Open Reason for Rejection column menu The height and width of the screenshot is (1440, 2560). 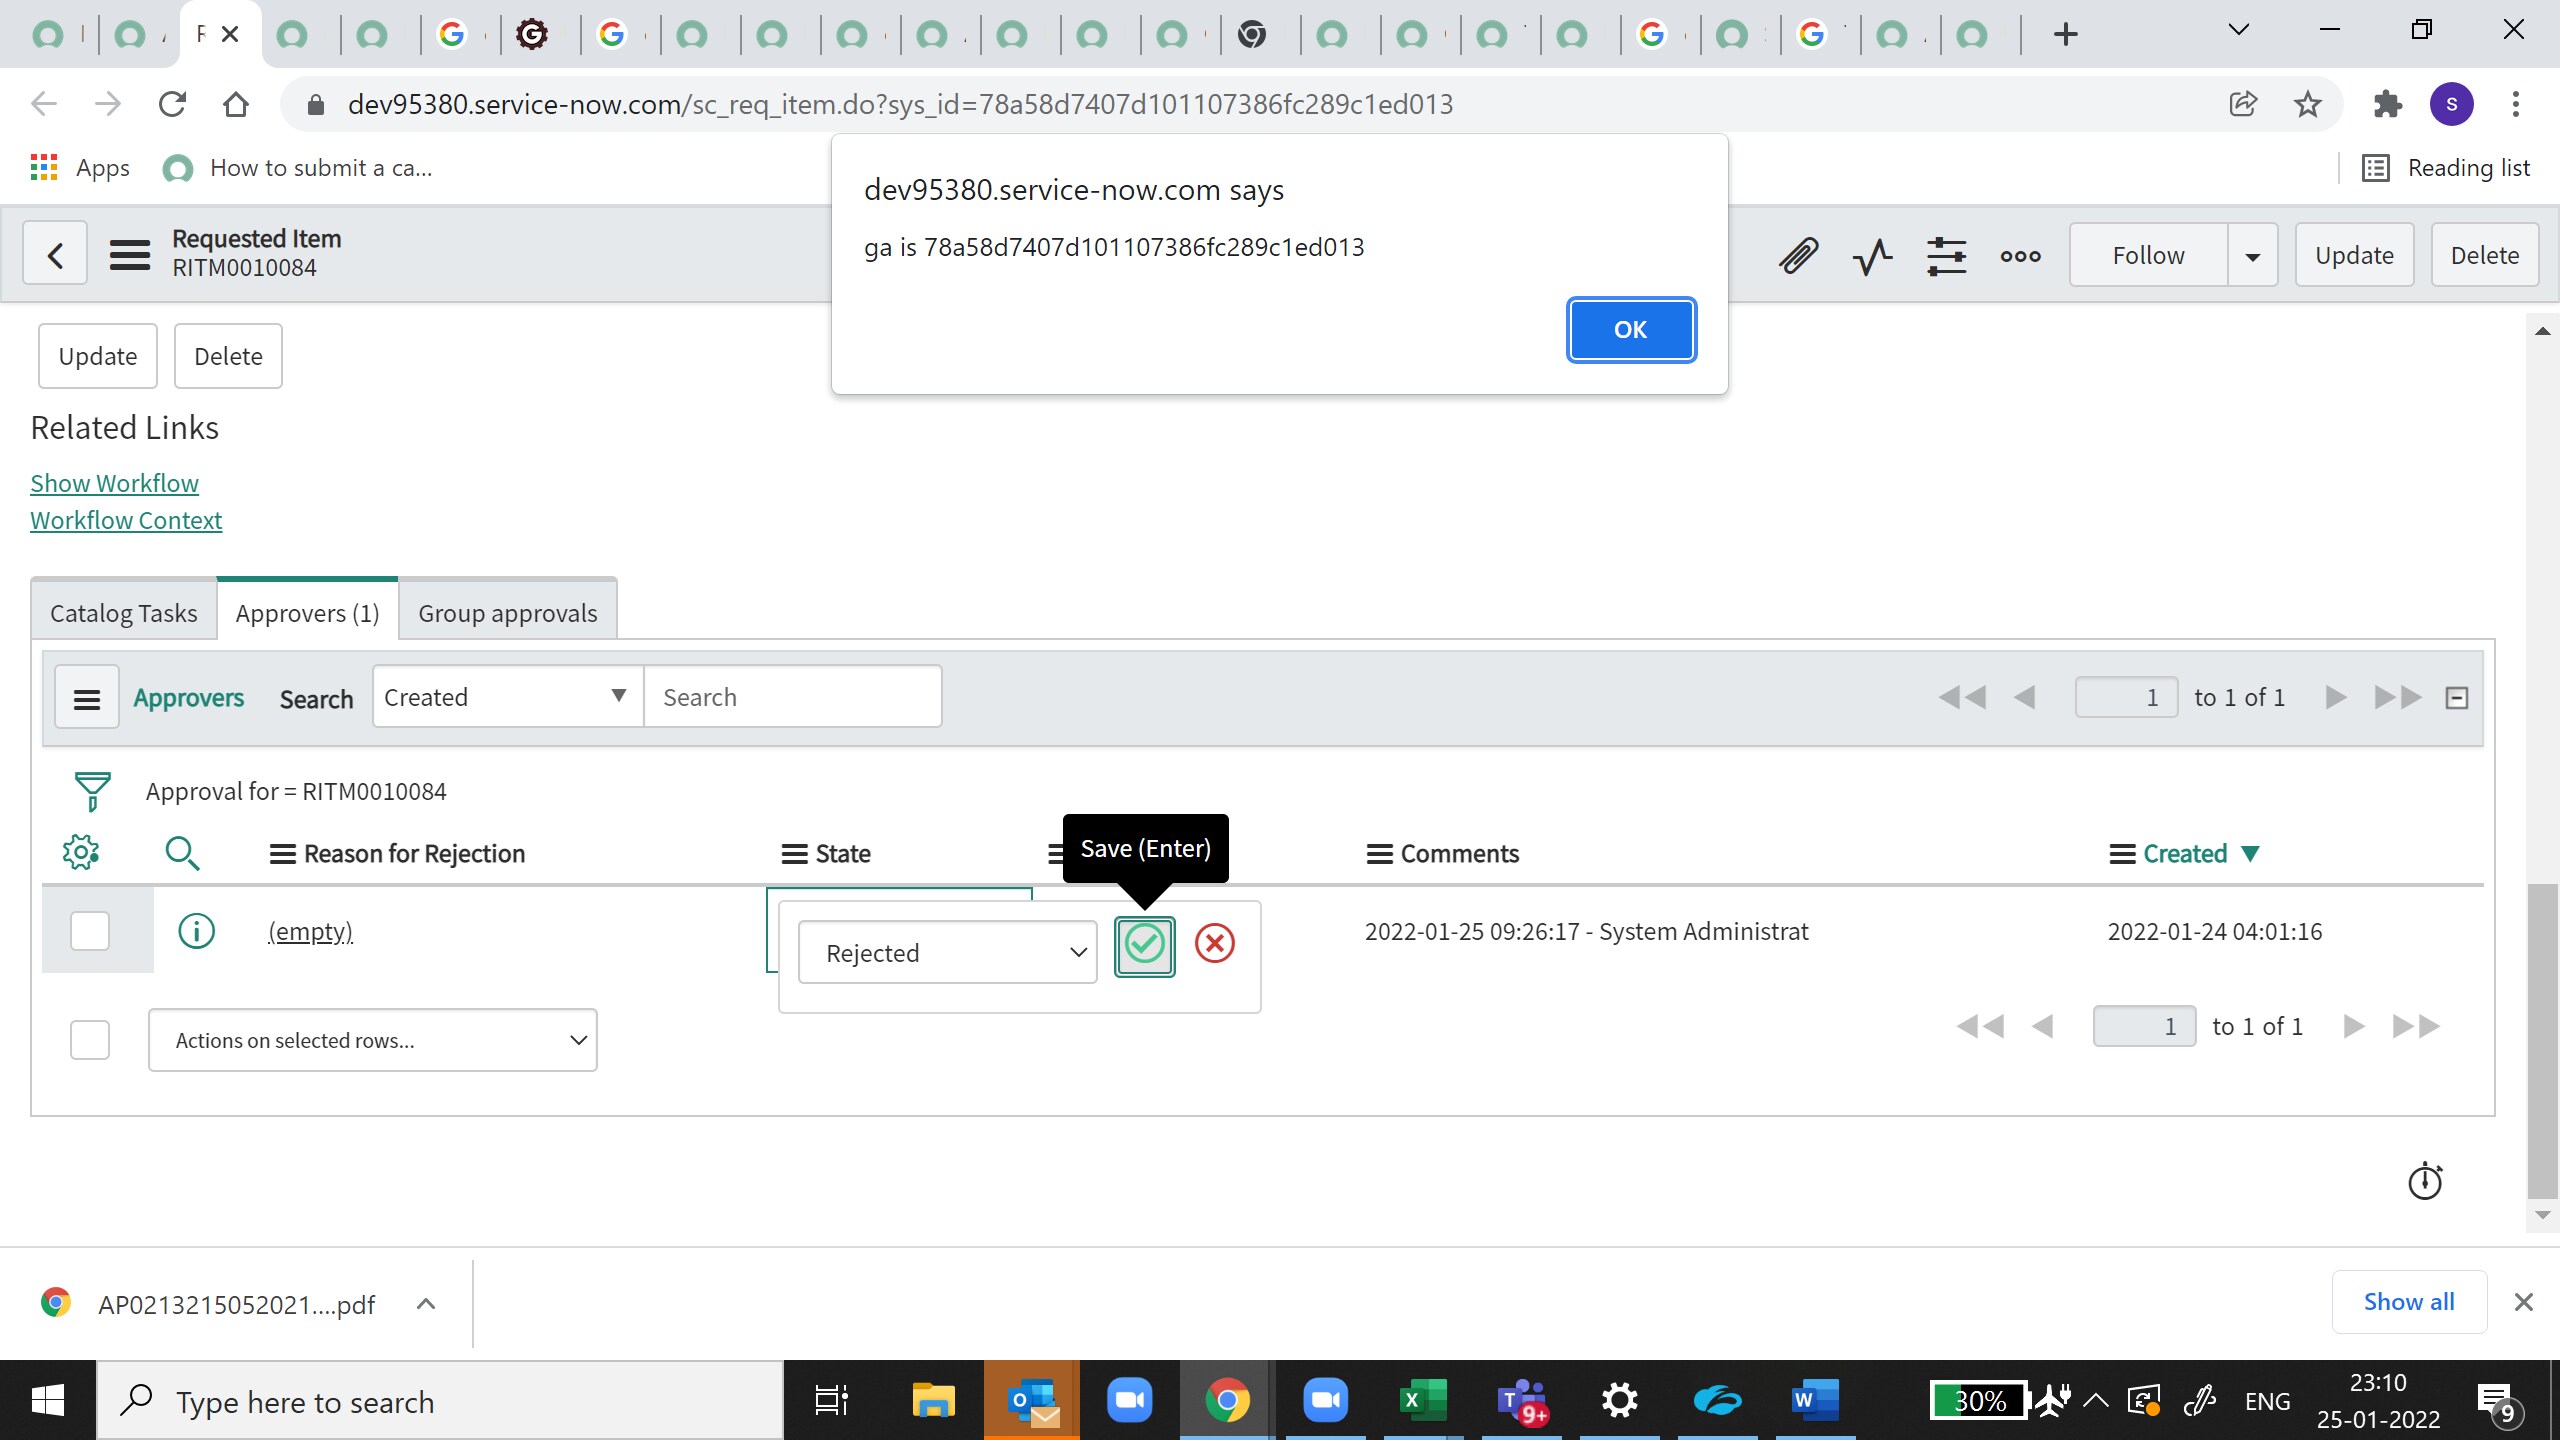(282, 854)
